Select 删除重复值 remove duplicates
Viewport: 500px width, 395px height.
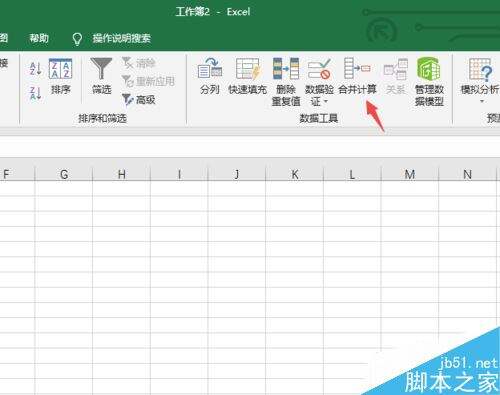coord(286,82)
